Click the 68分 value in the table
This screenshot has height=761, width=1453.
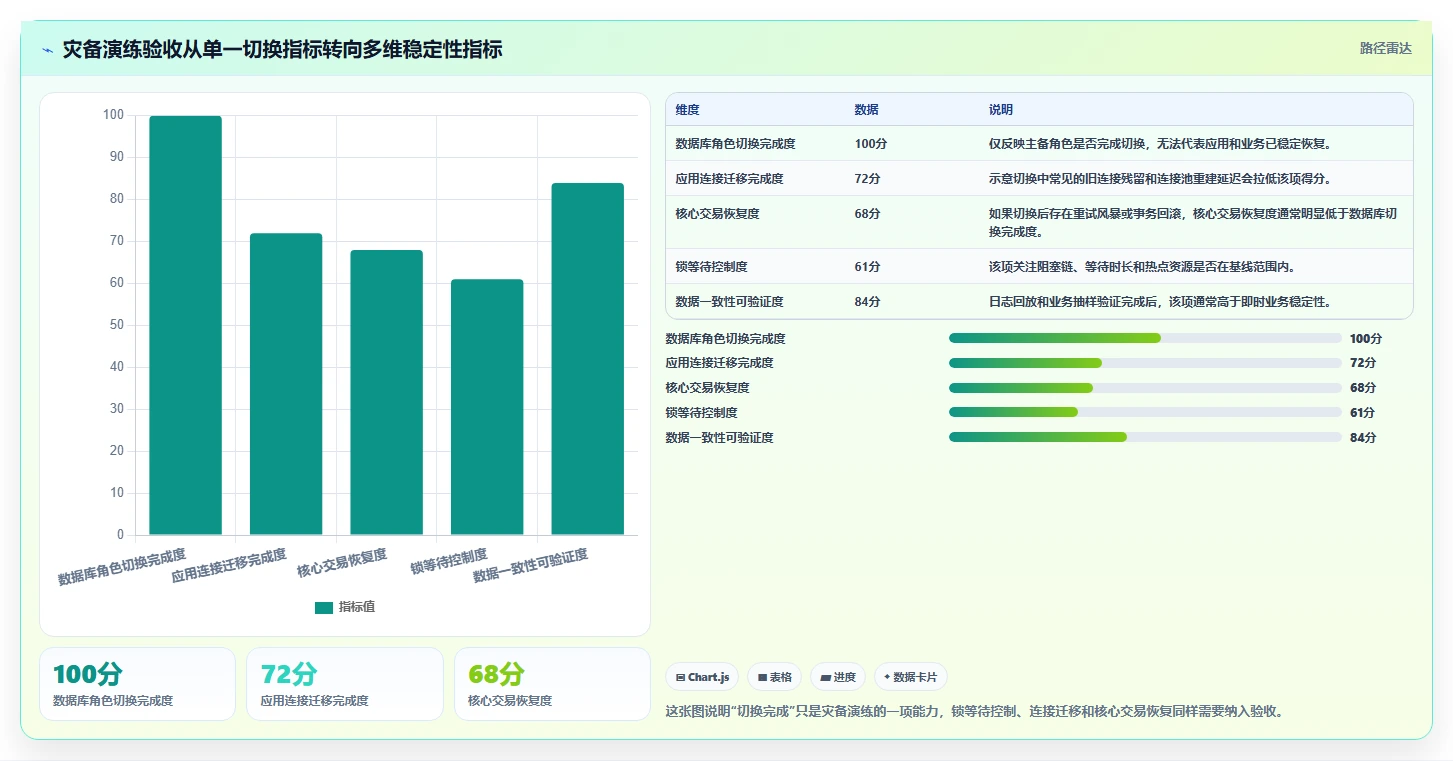click(868, 214)
